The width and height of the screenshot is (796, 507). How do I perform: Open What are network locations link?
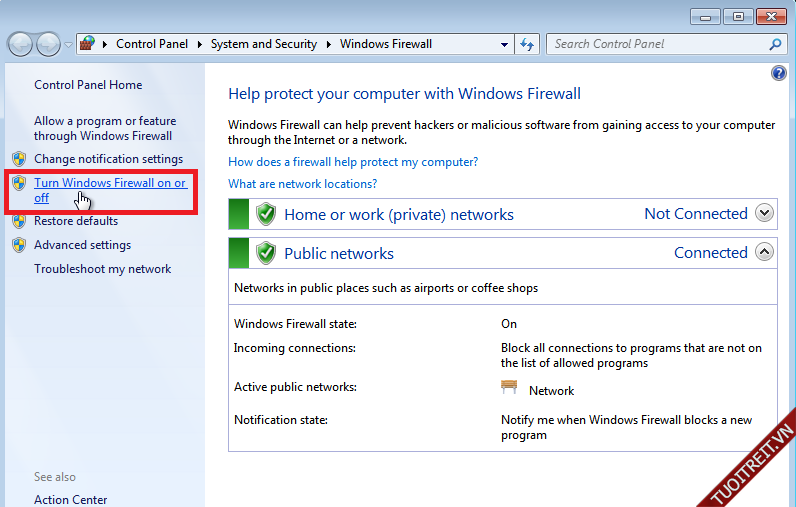[302, 184]
